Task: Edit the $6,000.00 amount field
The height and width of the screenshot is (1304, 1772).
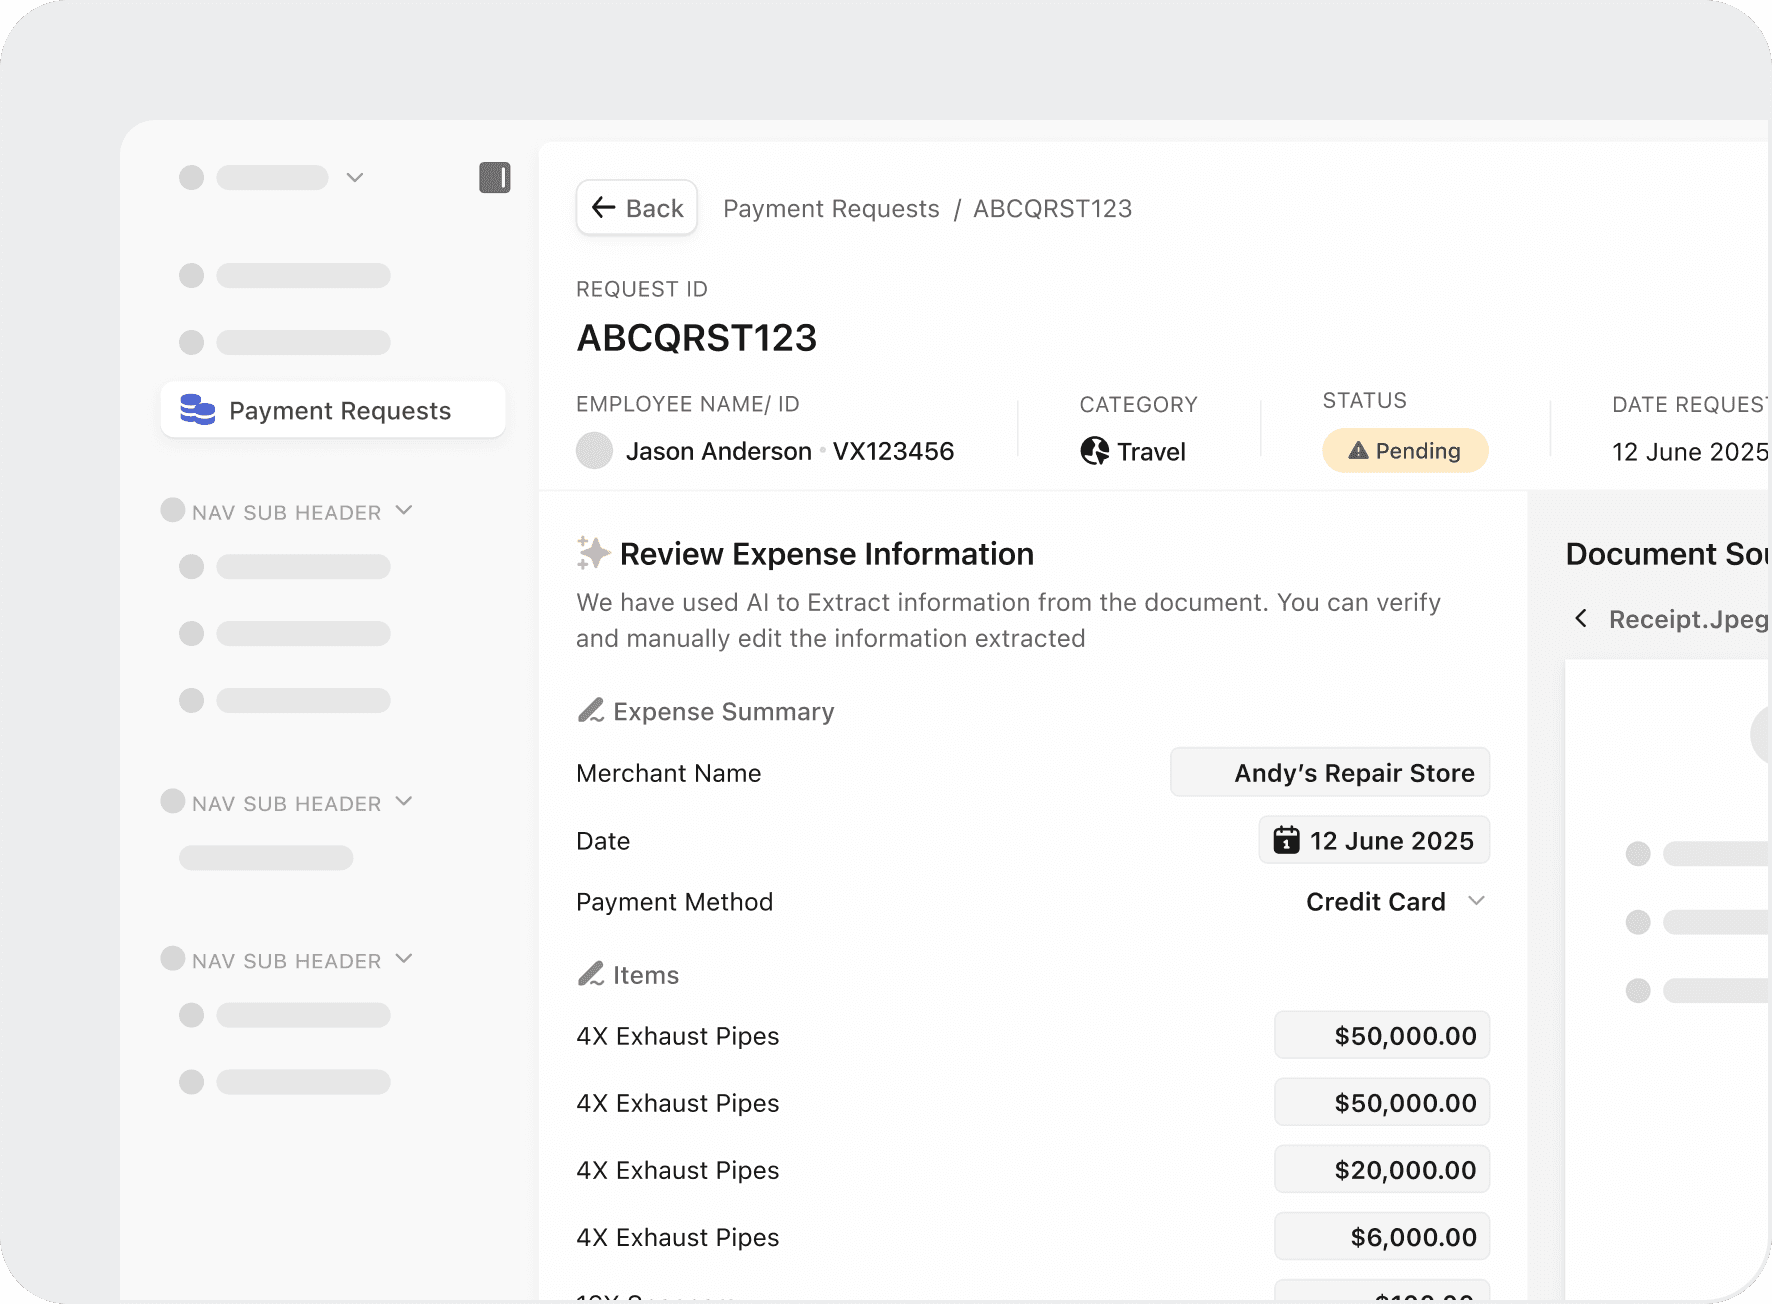Action: point(1382,1237)
